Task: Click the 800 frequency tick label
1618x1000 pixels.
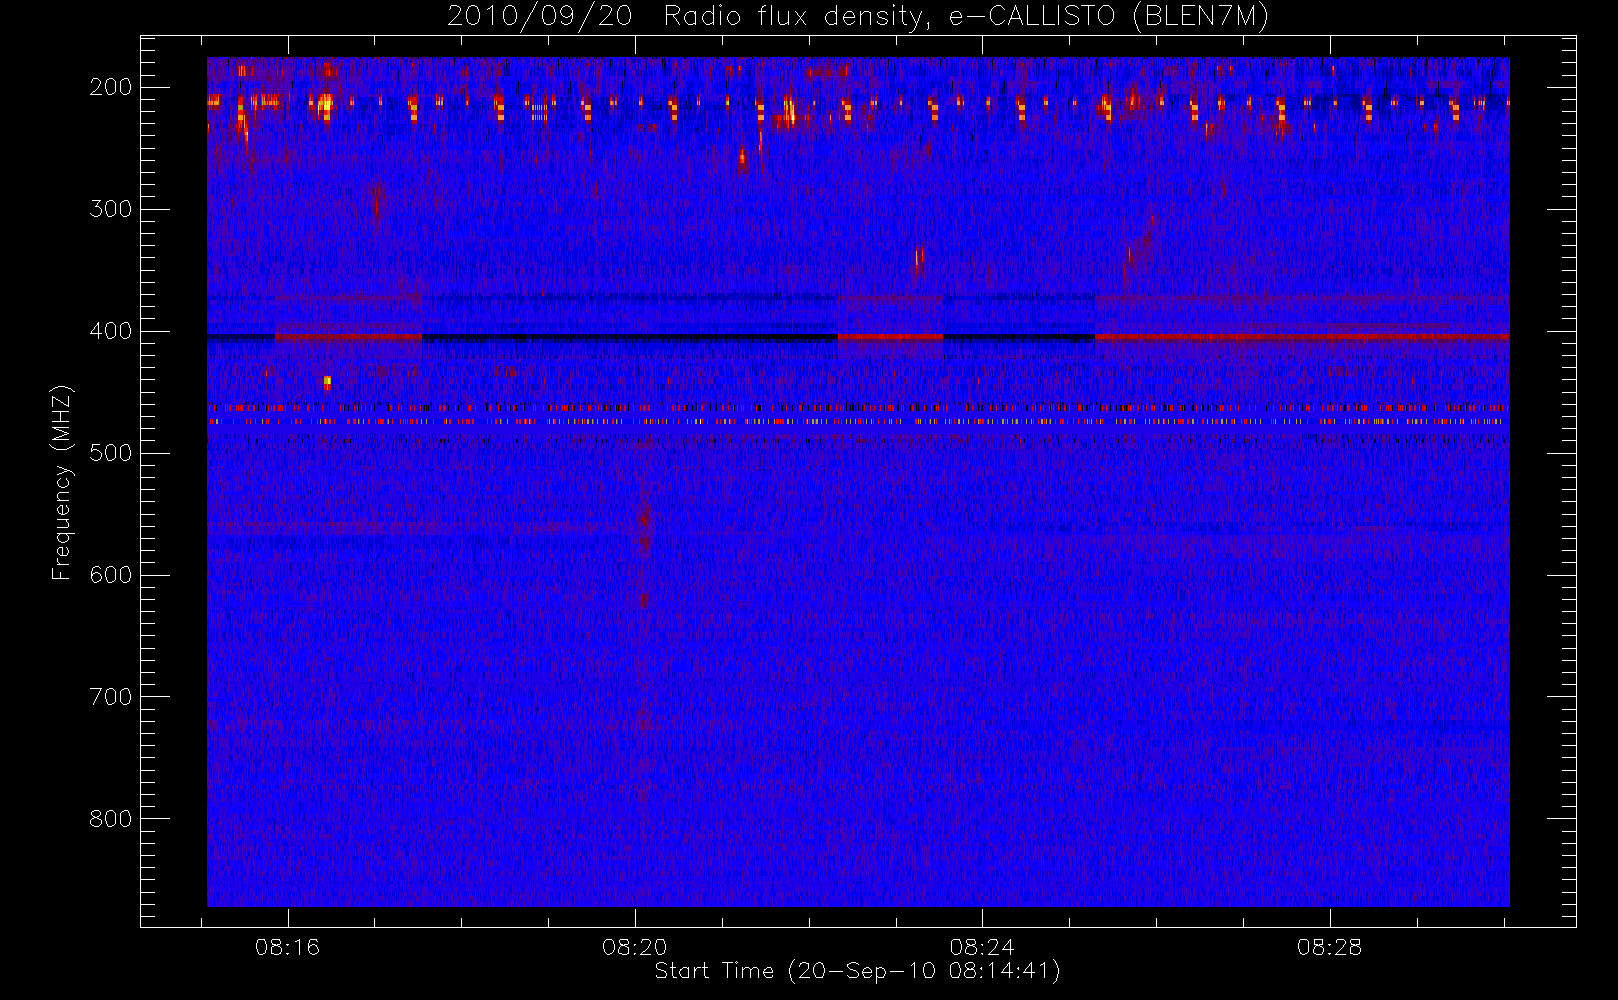Action: 111,819
